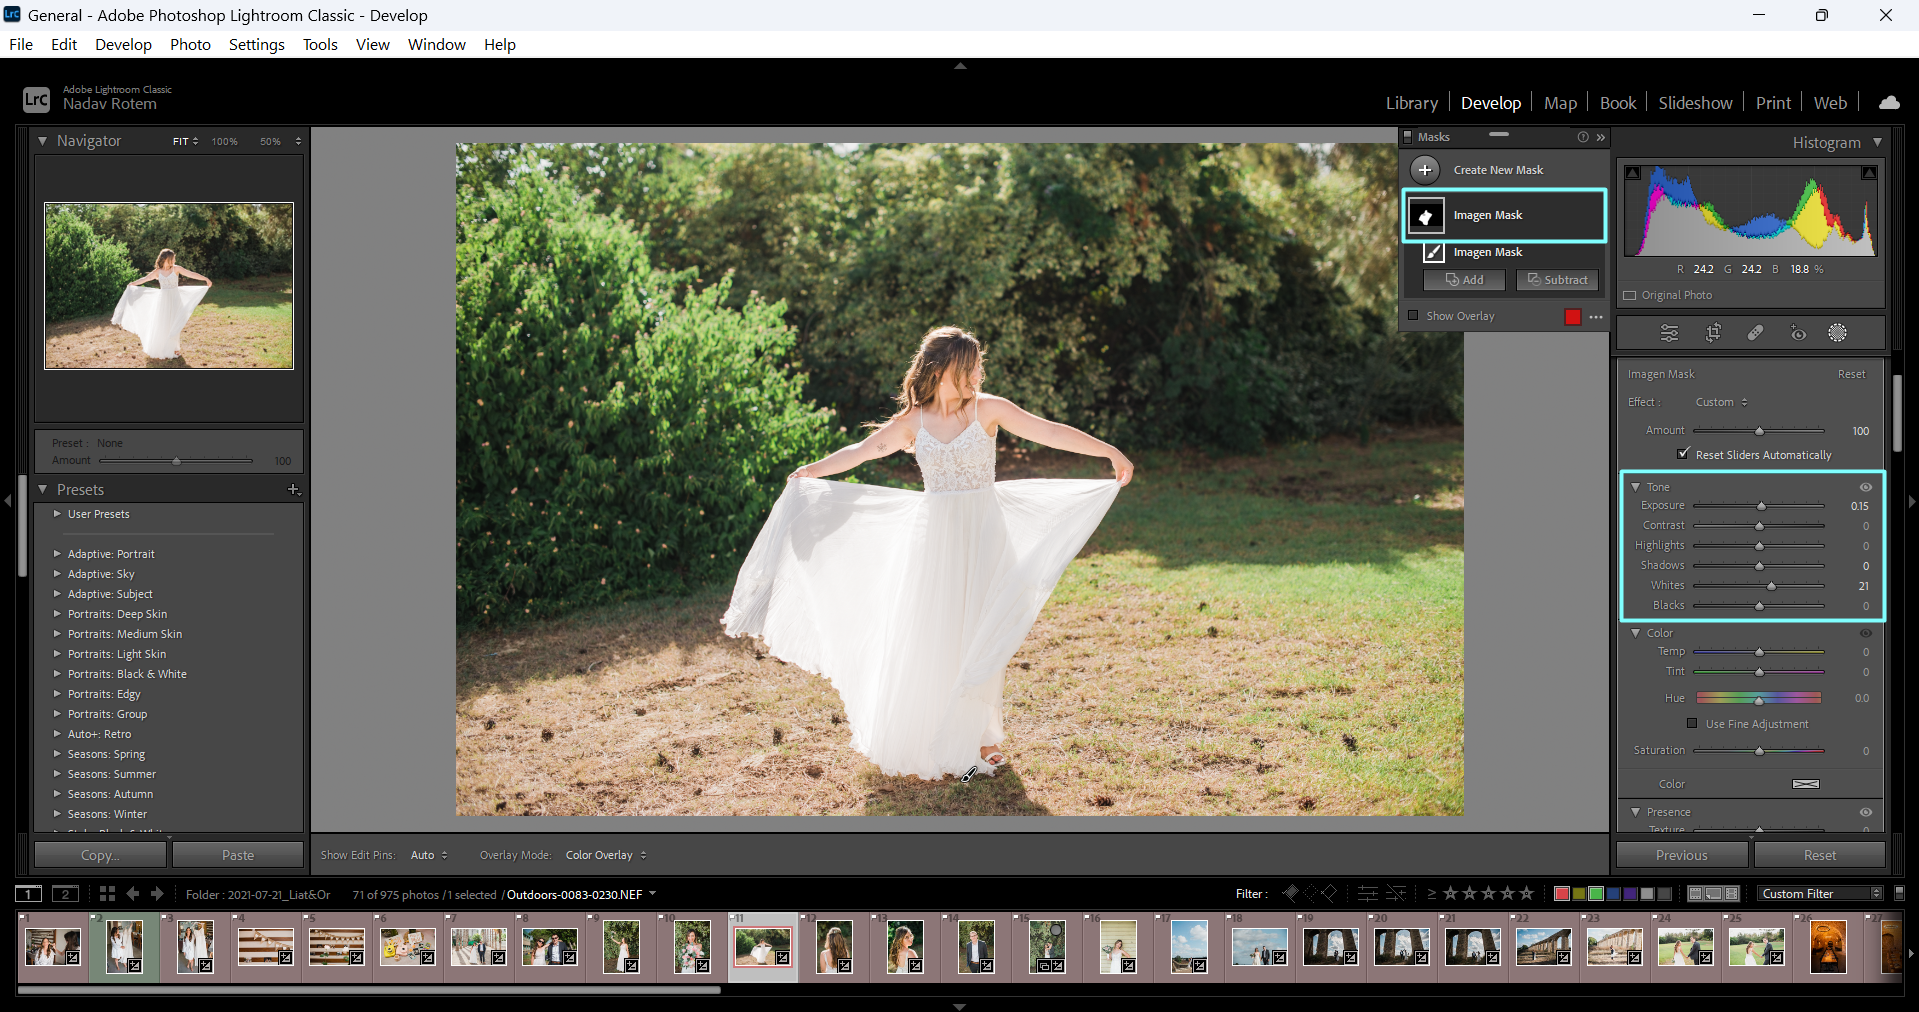Image resolution: width=1919 pixels, height=1012 pixels.
Task: Switch to the Slideshow module
Action: (x=1695, y=102)
